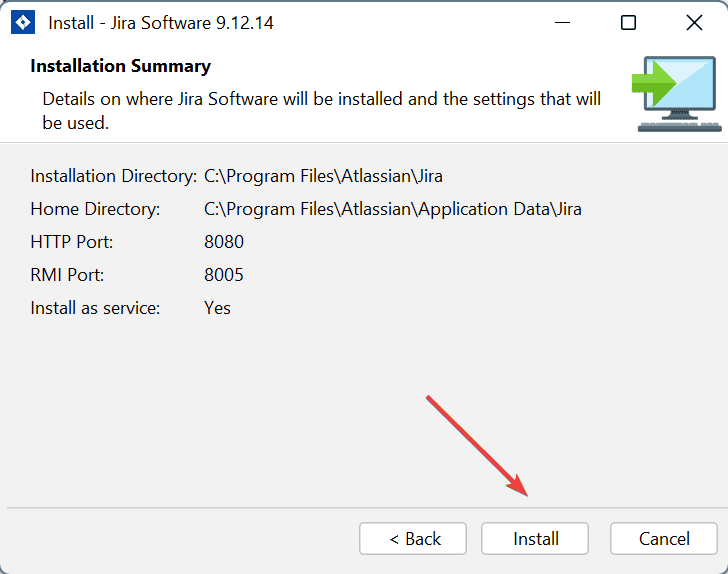Close the installer window
728x574 pixels.
[694, 23]
